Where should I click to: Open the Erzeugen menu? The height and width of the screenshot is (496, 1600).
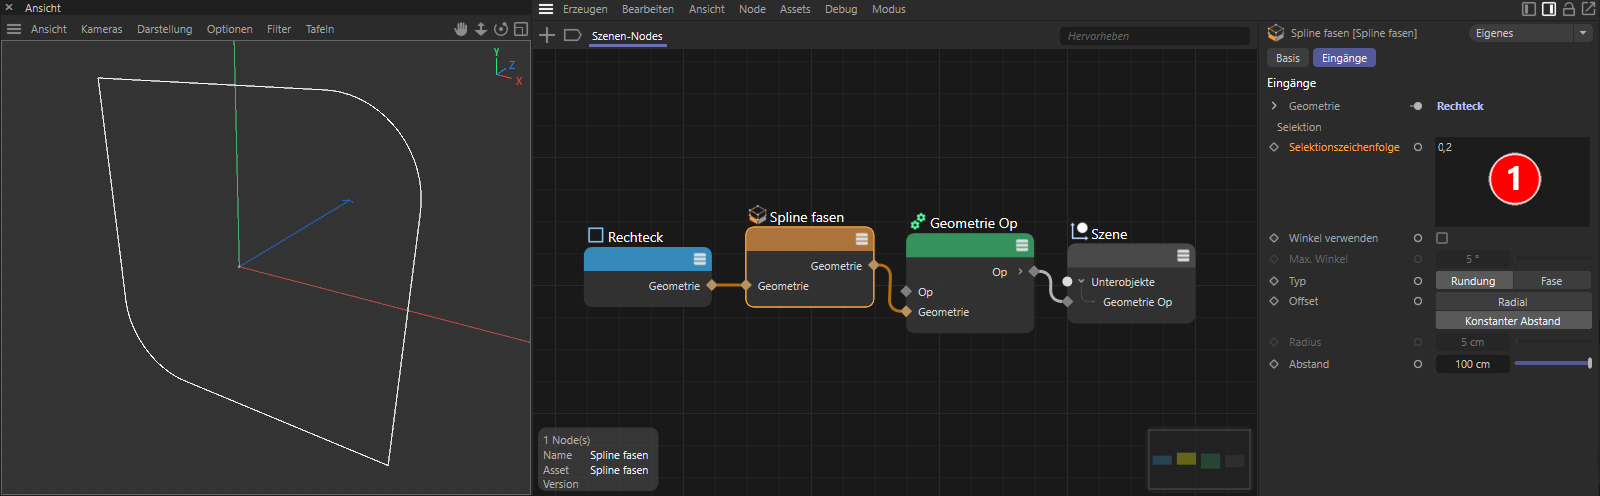[x=585, y=9]
